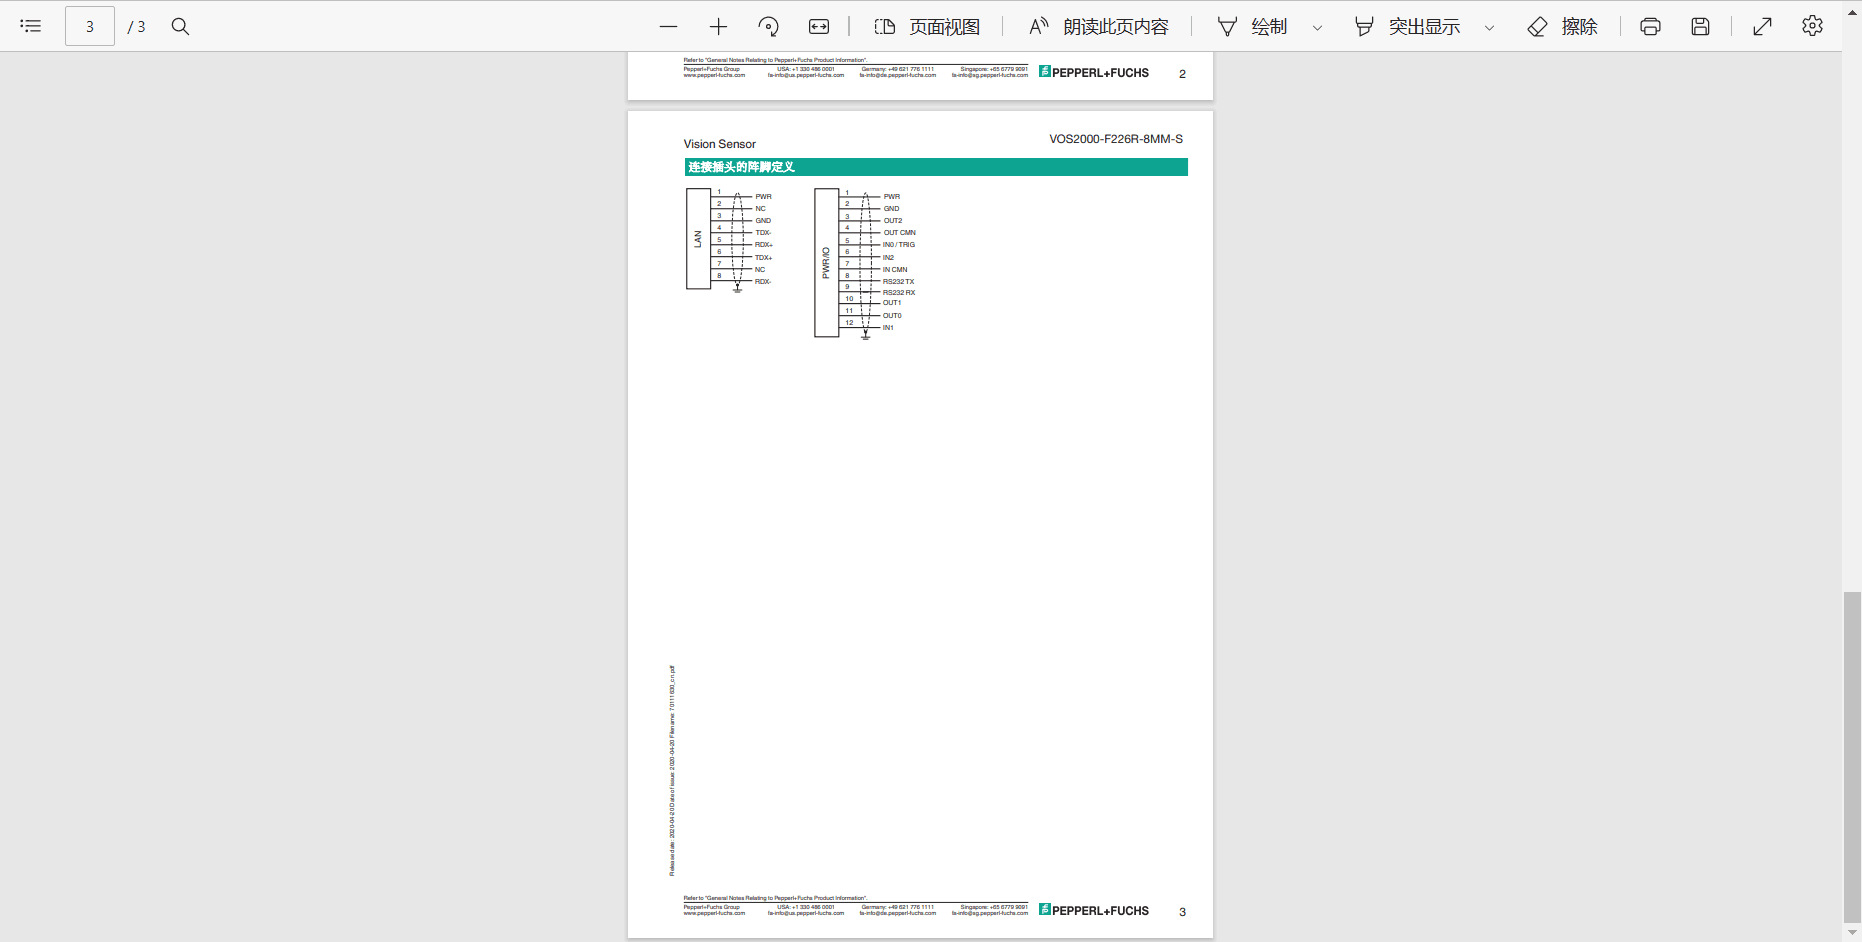
Task: Start 朗读此页内容 read aloud
Action: (1099, 27)
